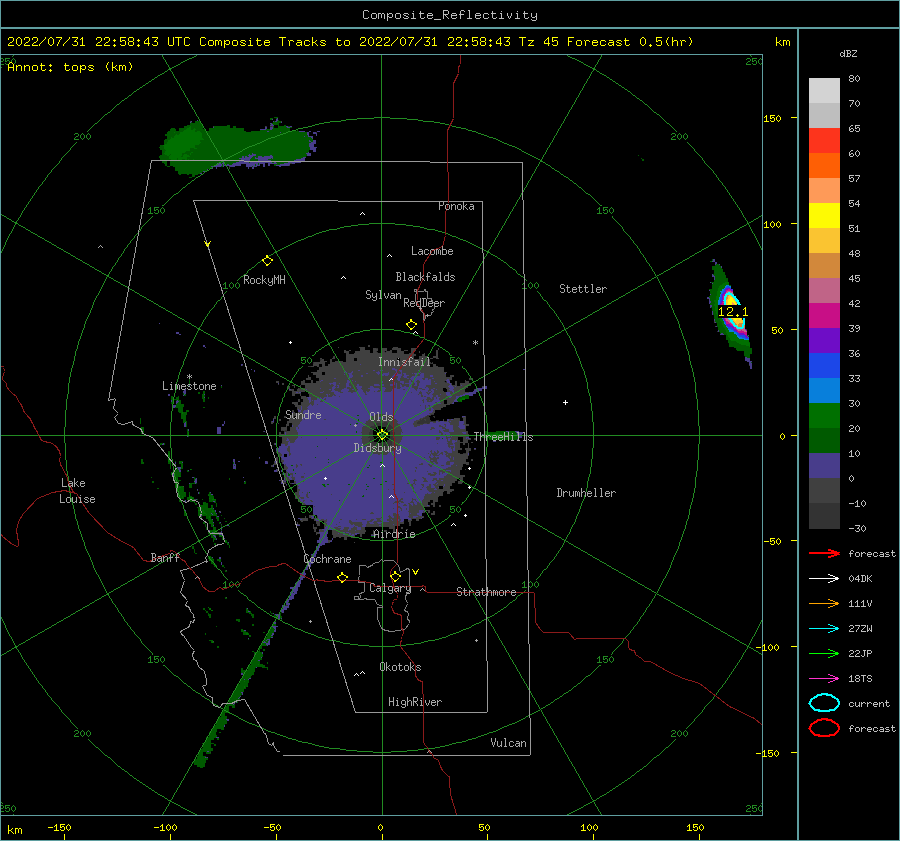Click the yellow diamond marker below RedDeer
900x841 pixels.
tap(412, 325)
